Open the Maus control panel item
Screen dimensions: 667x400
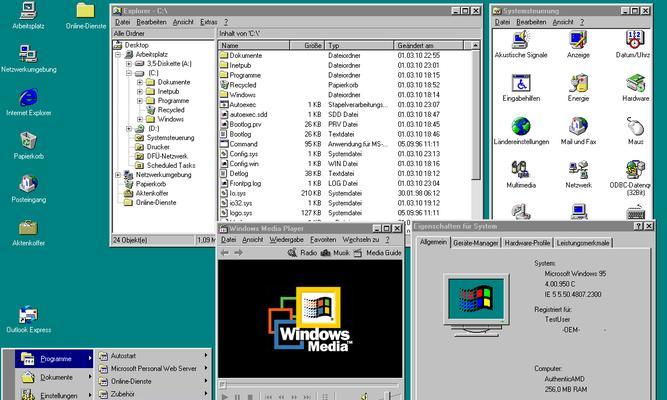635,131
